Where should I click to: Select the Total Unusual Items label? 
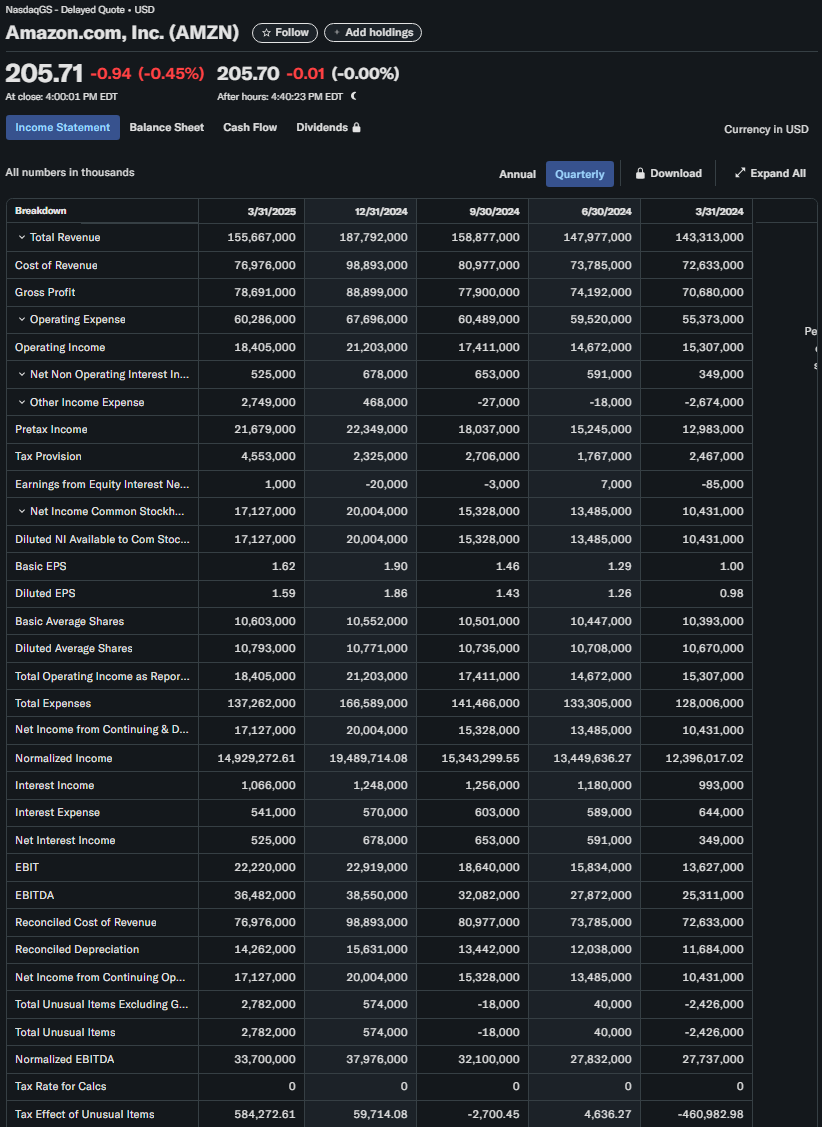65,1032
